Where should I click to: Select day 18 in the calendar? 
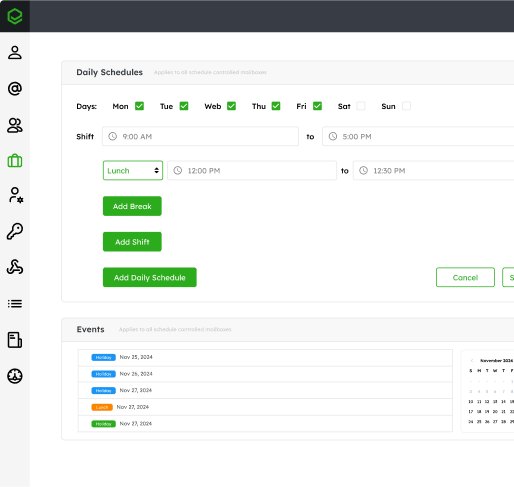pyautogui.click(x=479, y=412)
